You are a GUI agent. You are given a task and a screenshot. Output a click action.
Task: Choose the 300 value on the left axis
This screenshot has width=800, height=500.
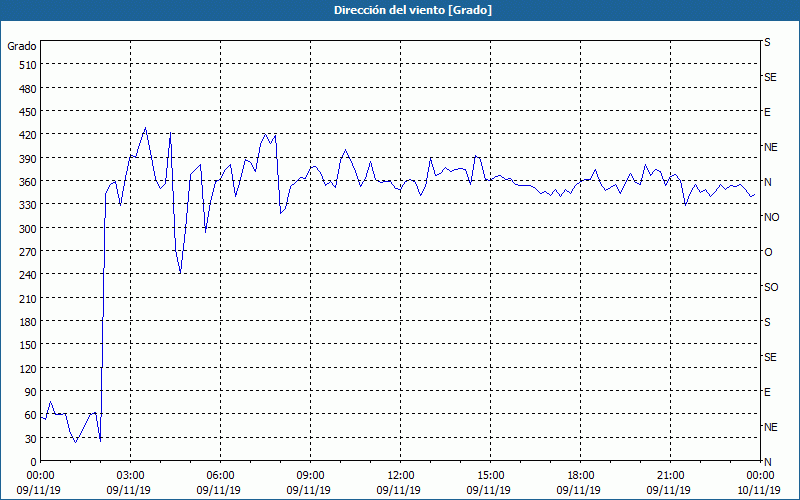coord(28,229)
